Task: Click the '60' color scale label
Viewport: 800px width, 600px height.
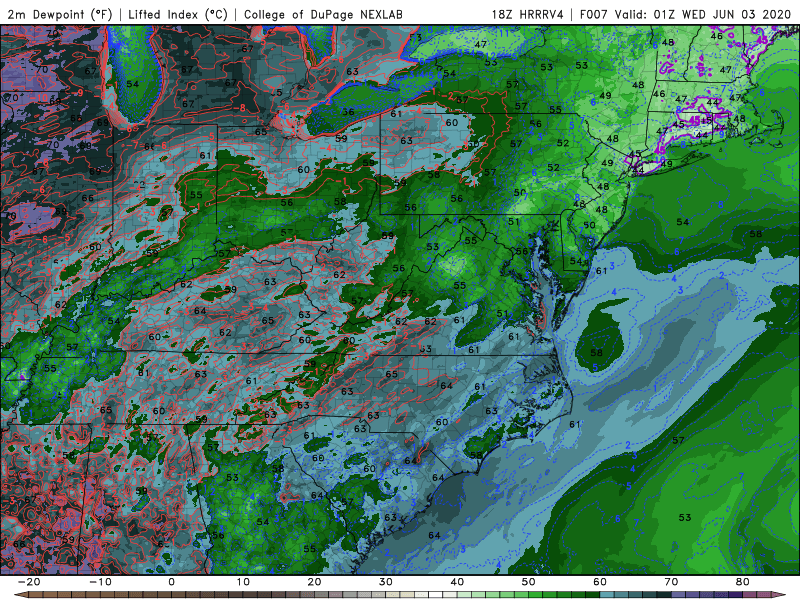Action: pyautogui.click(x=600, y=582)
